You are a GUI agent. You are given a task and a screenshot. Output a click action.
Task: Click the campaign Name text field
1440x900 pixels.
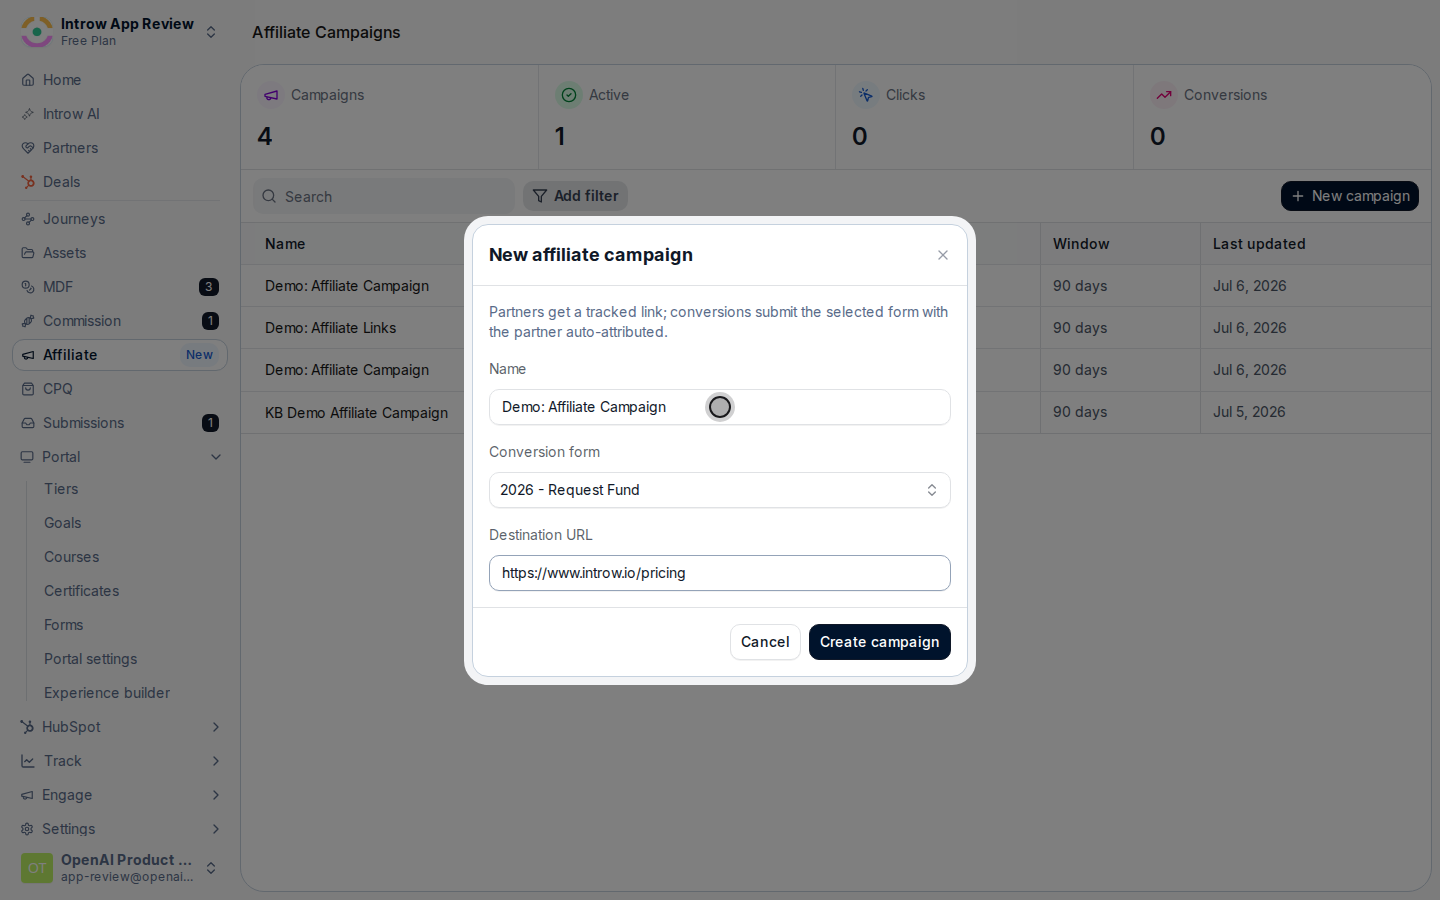[x=720, y=407]
